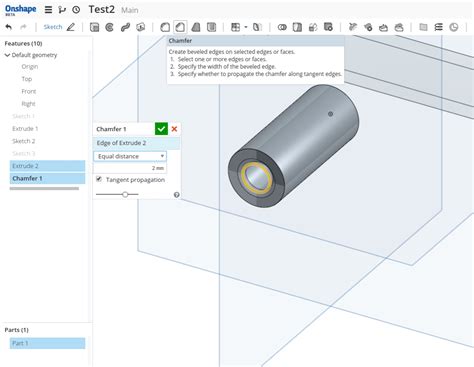This screenshot has width=474, height=367.
Task: Open the Equal distance dropdown
Action: click(x=130, y=156)
